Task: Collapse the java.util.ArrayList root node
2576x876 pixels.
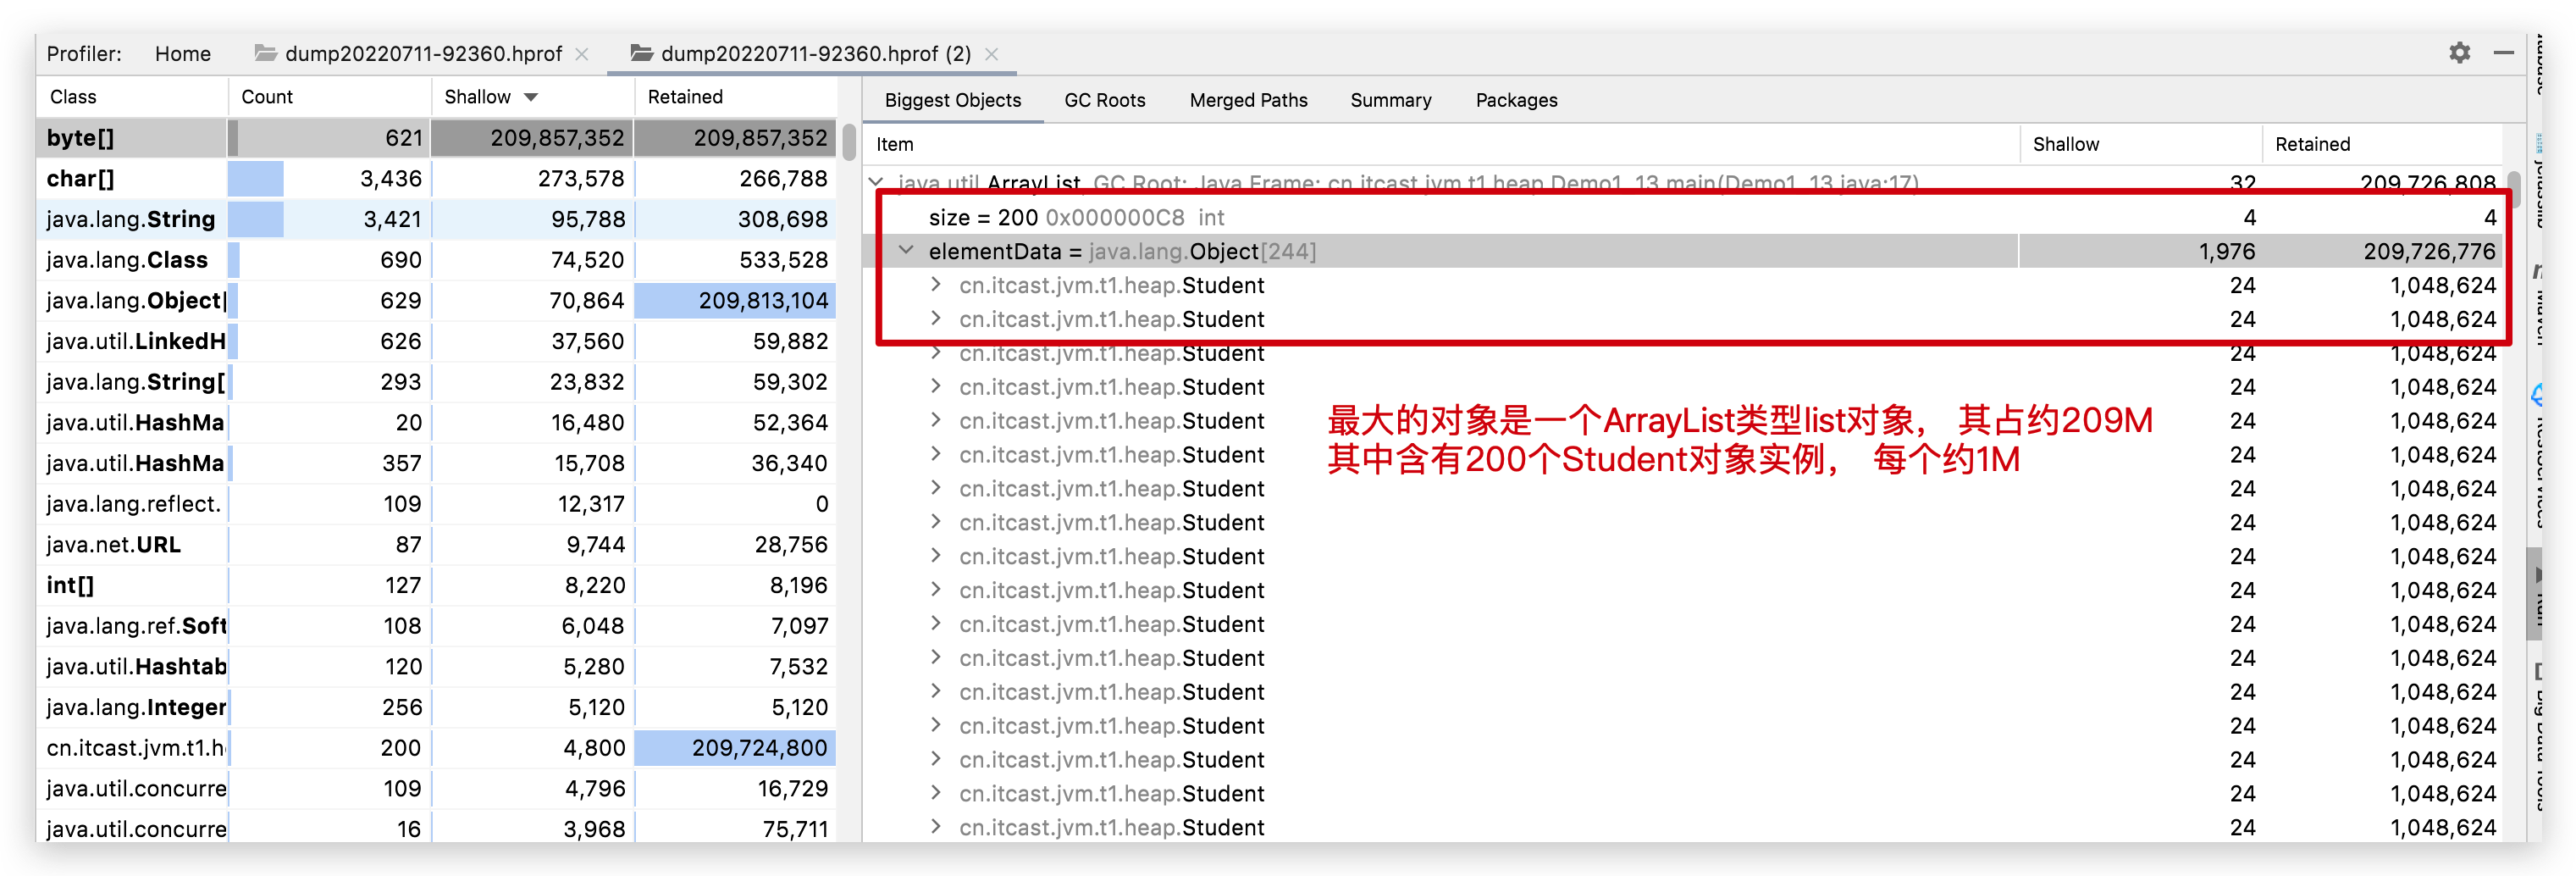Action: pos(876,182)
